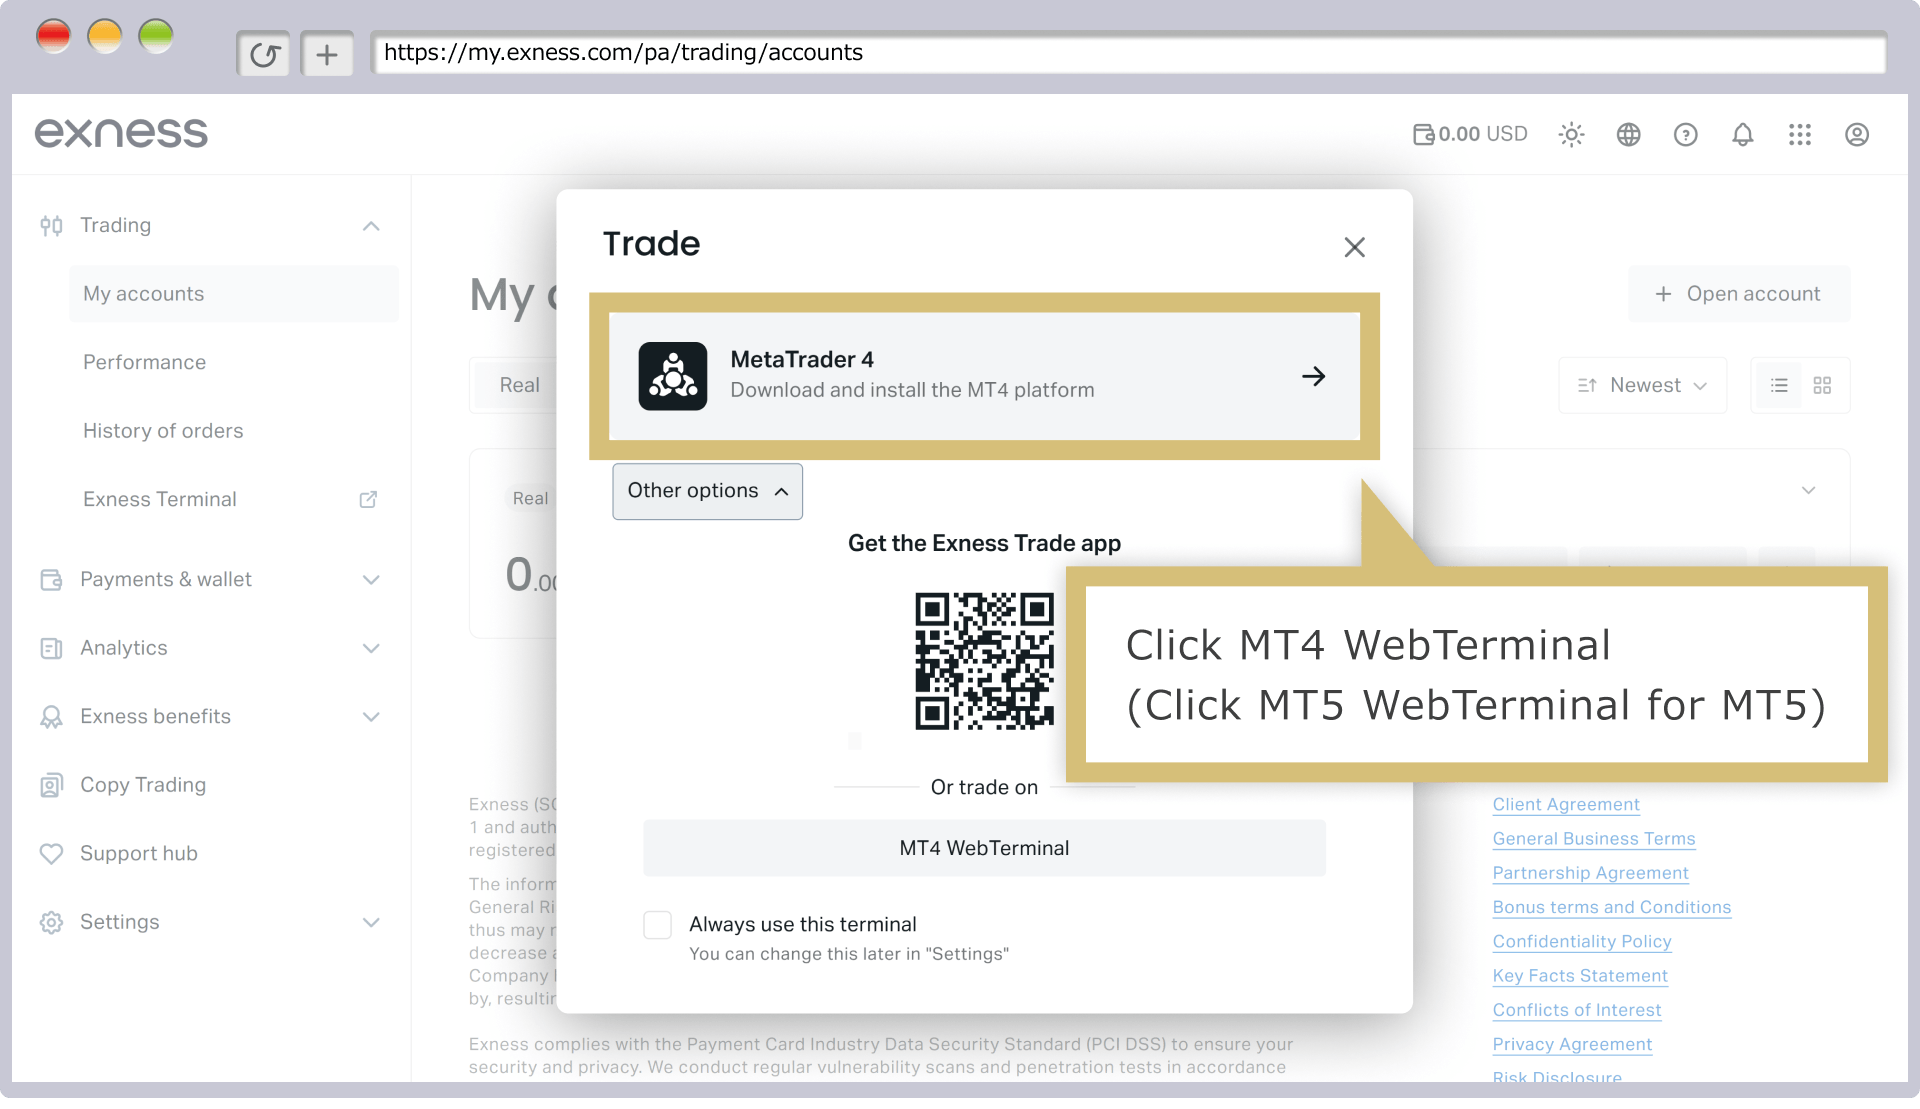This screenshot has width=1920, height=1109.
Task: Click the "Get the Exness Trade app" heading
Action: pyautogui.click(x=984, y=543)
